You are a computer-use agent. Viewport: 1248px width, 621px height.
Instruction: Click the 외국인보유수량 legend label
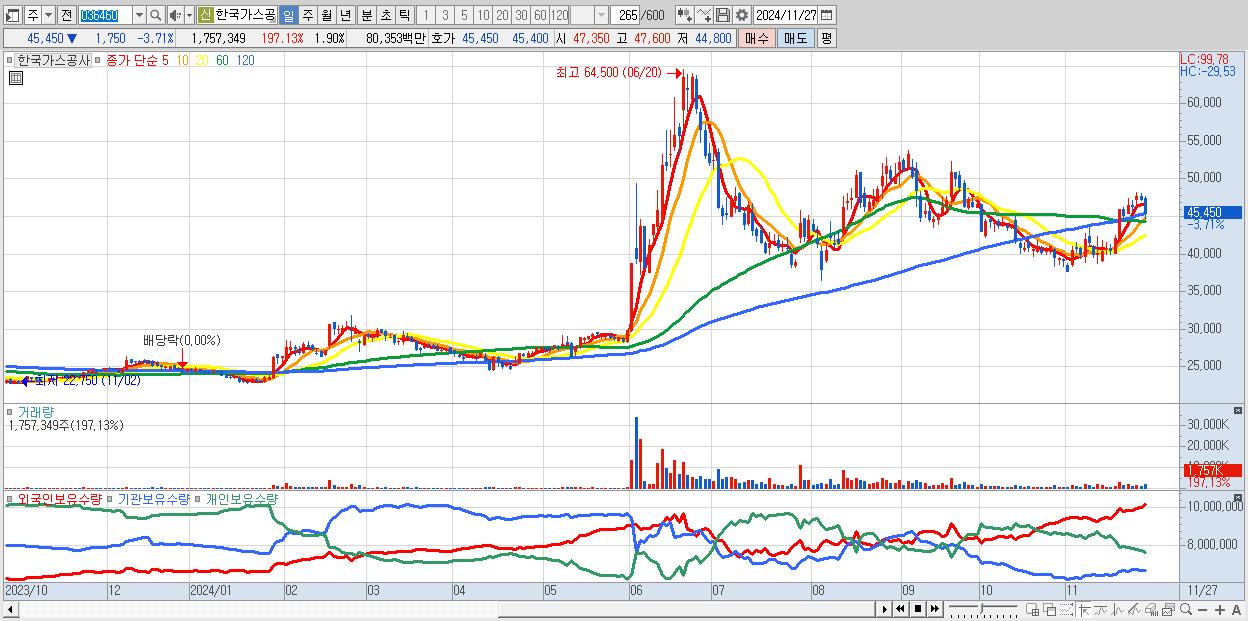(x=59, y=498)
